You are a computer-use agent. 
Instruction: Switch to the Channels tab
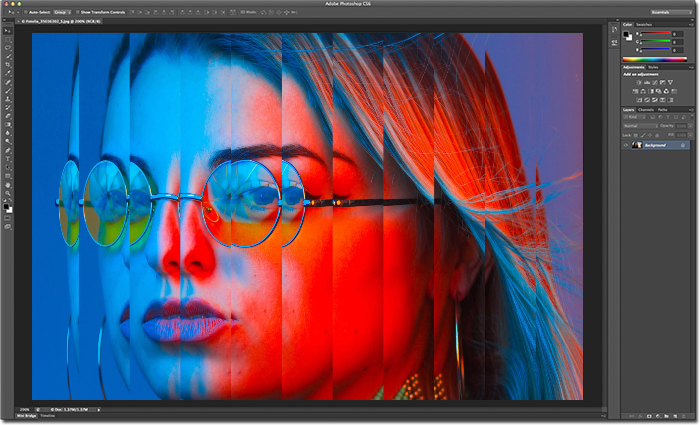coord(646,110)
